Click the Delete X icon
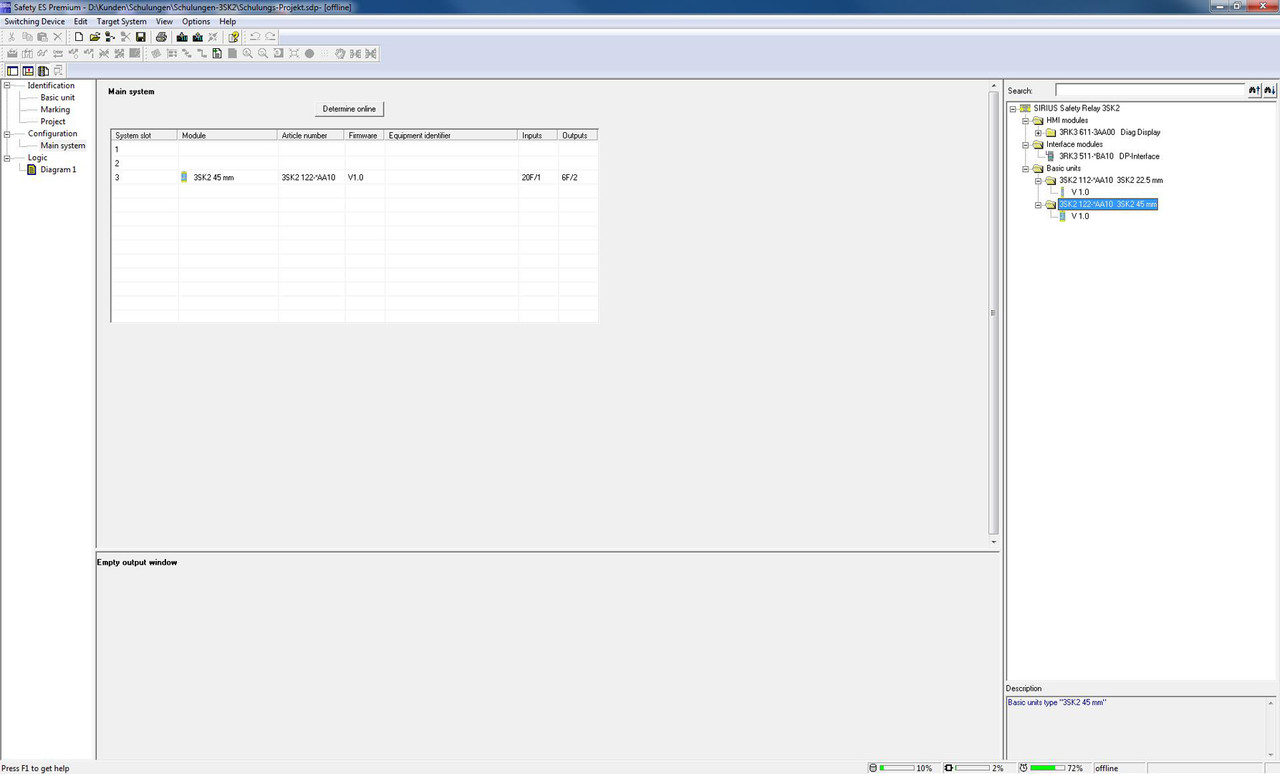 click(58, 37)
